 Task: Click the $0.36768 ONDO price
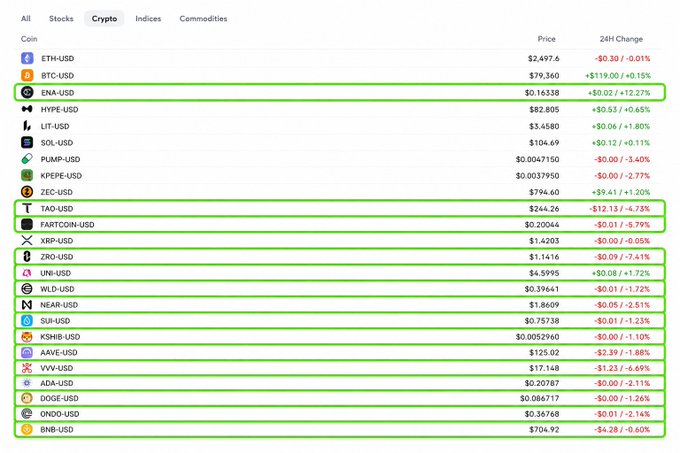tap(542, 414)
